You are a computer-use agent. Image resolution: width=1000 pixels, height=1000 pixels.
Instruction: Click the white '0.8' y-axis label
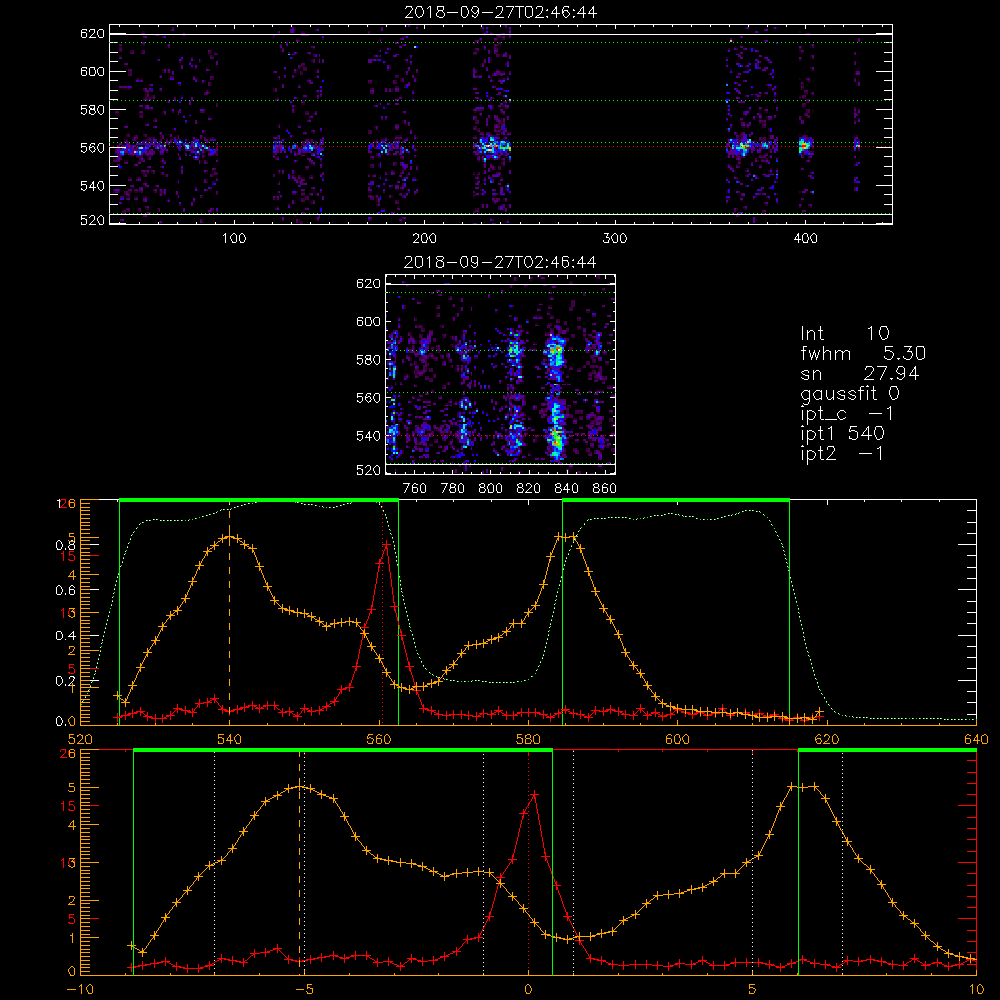pyautogui.click(x=66, y=545)
